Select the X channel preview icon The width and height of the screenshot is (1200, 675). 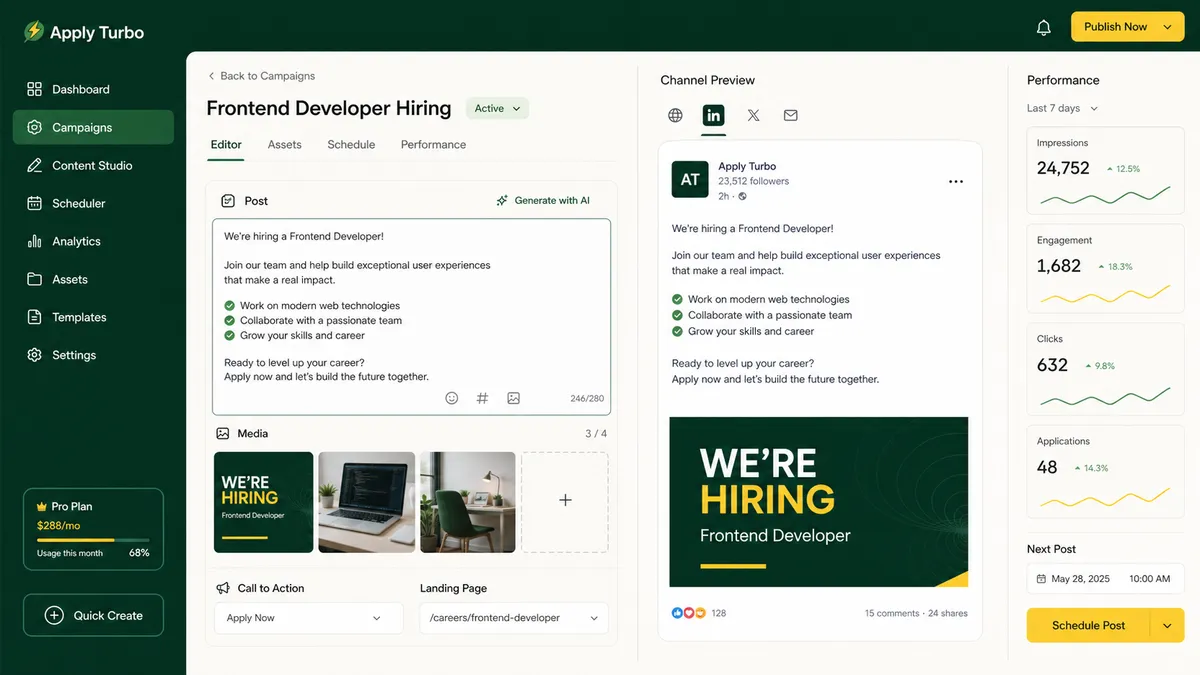[753, 115]
